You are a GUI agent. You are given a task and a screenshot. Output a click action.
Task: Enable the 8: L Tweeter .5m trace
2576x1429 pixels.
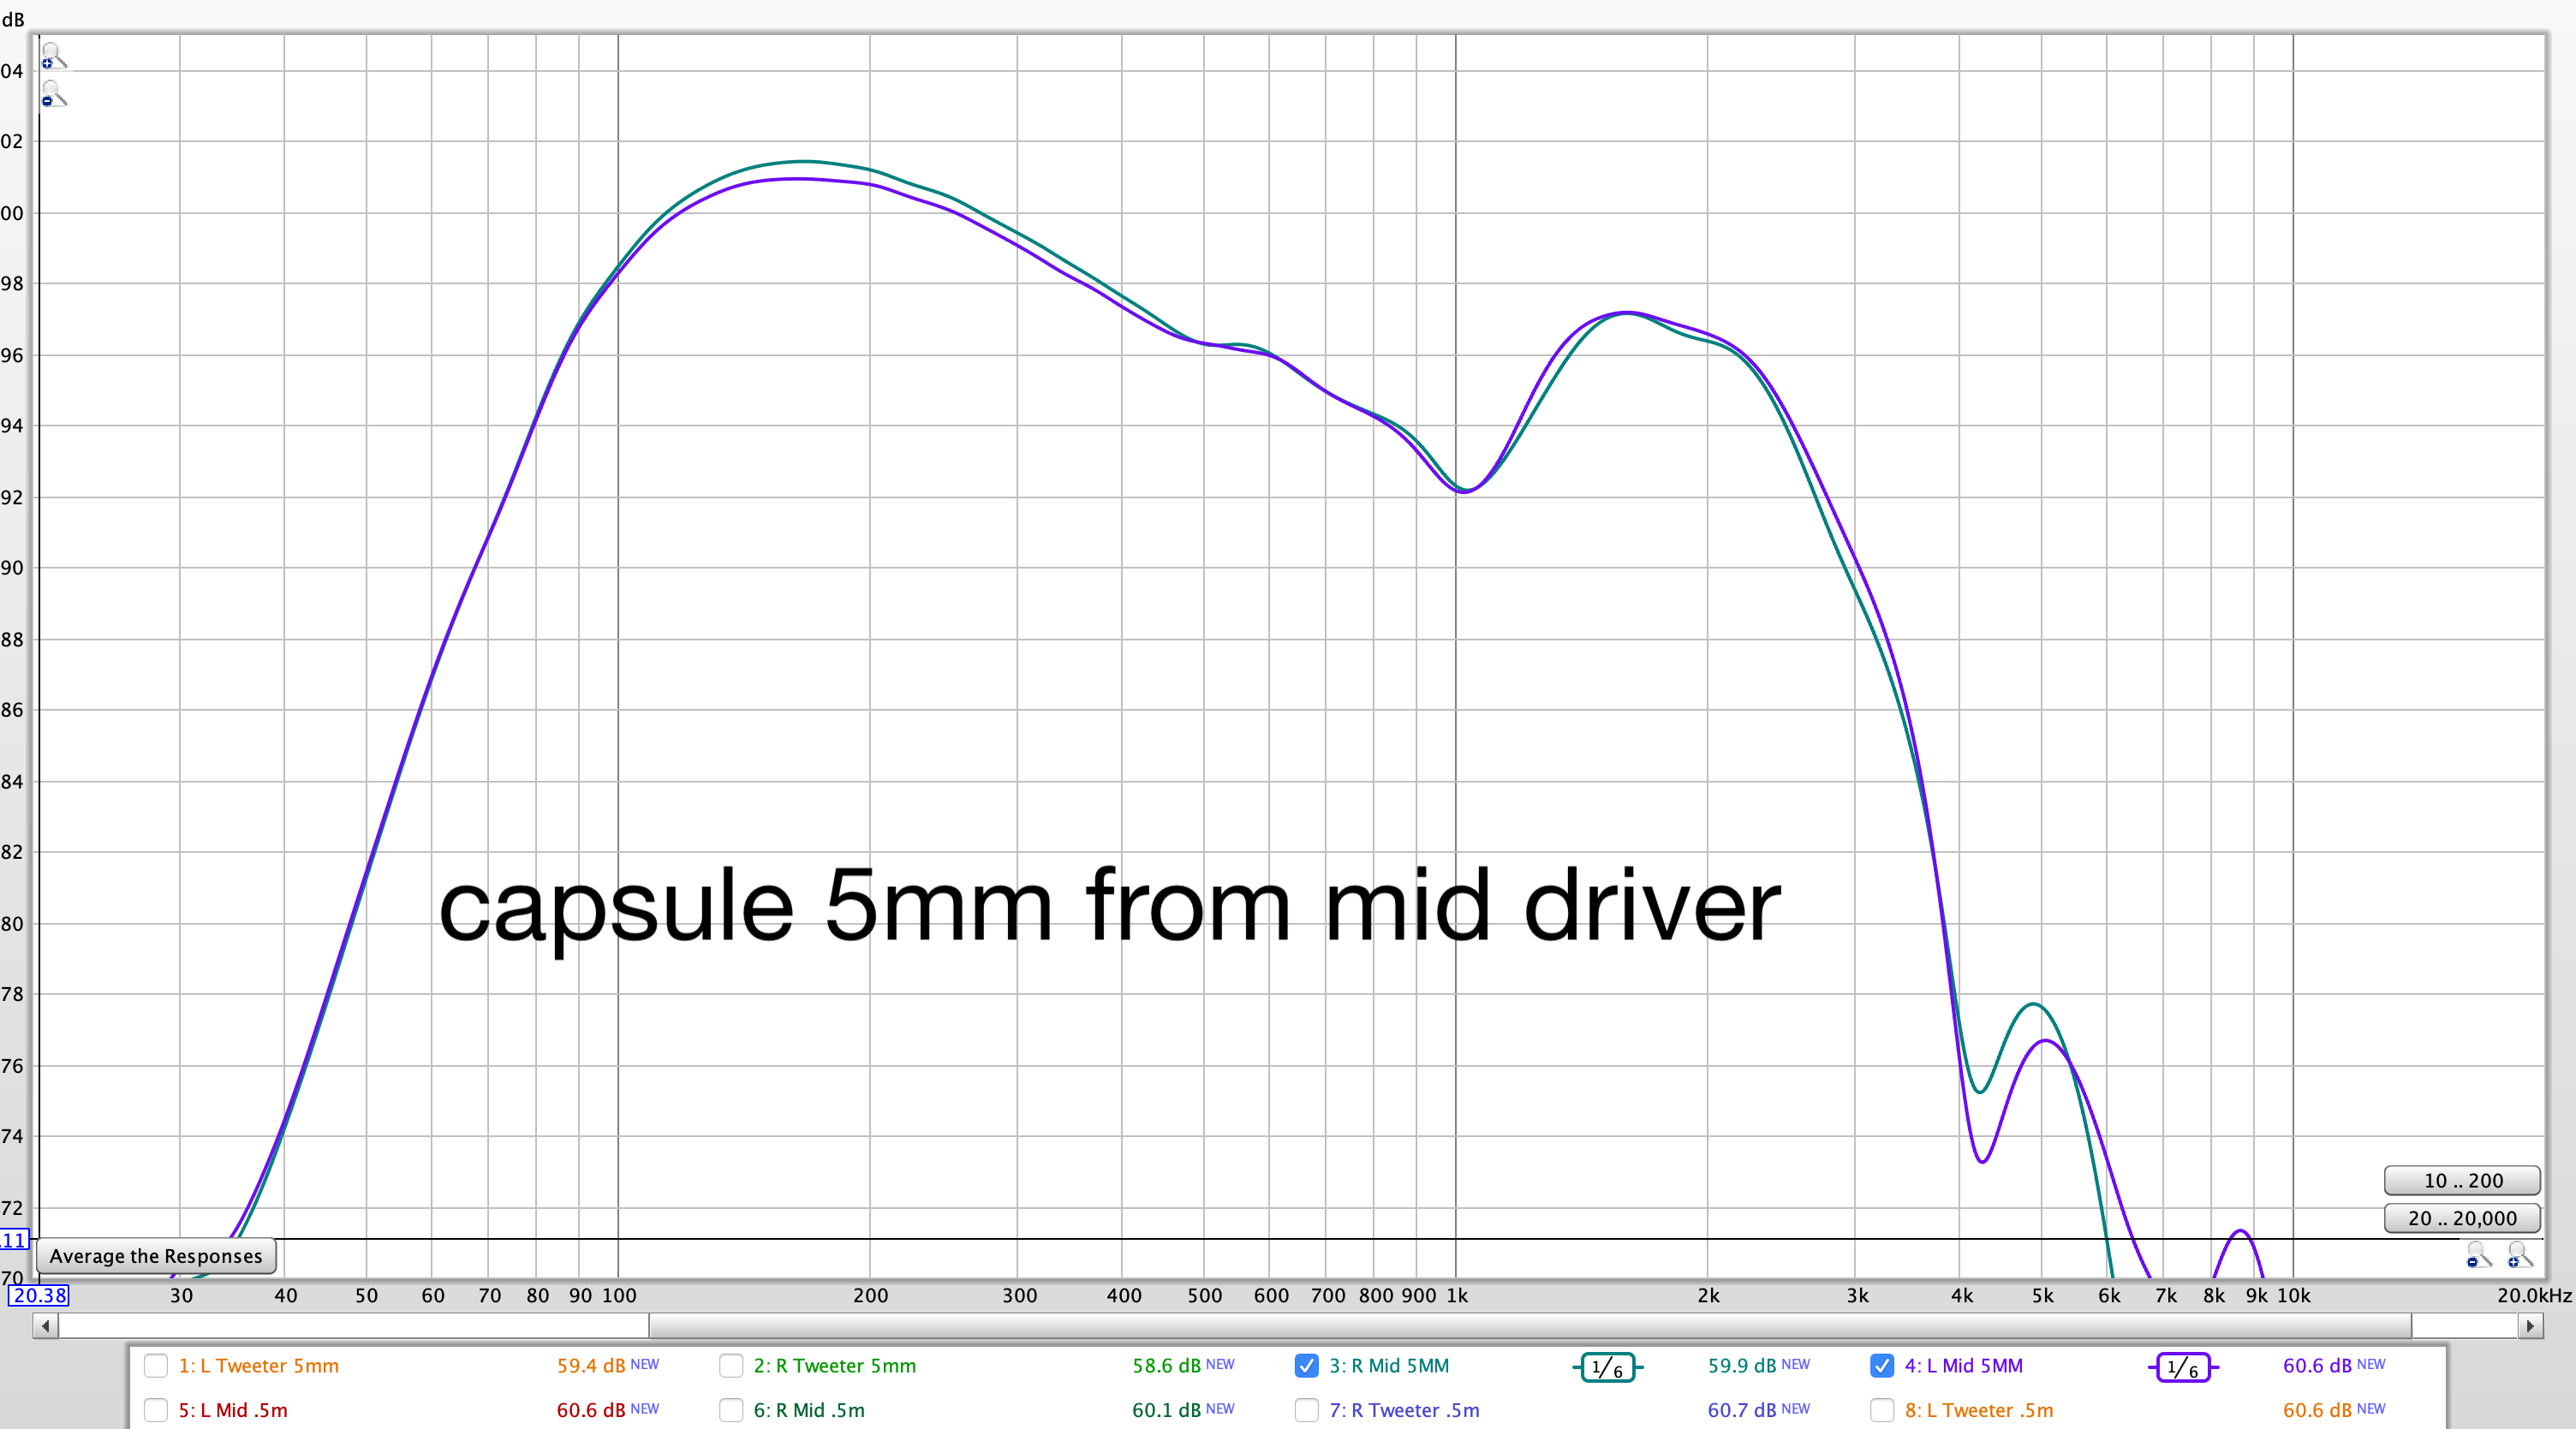click(1882, 1410)
